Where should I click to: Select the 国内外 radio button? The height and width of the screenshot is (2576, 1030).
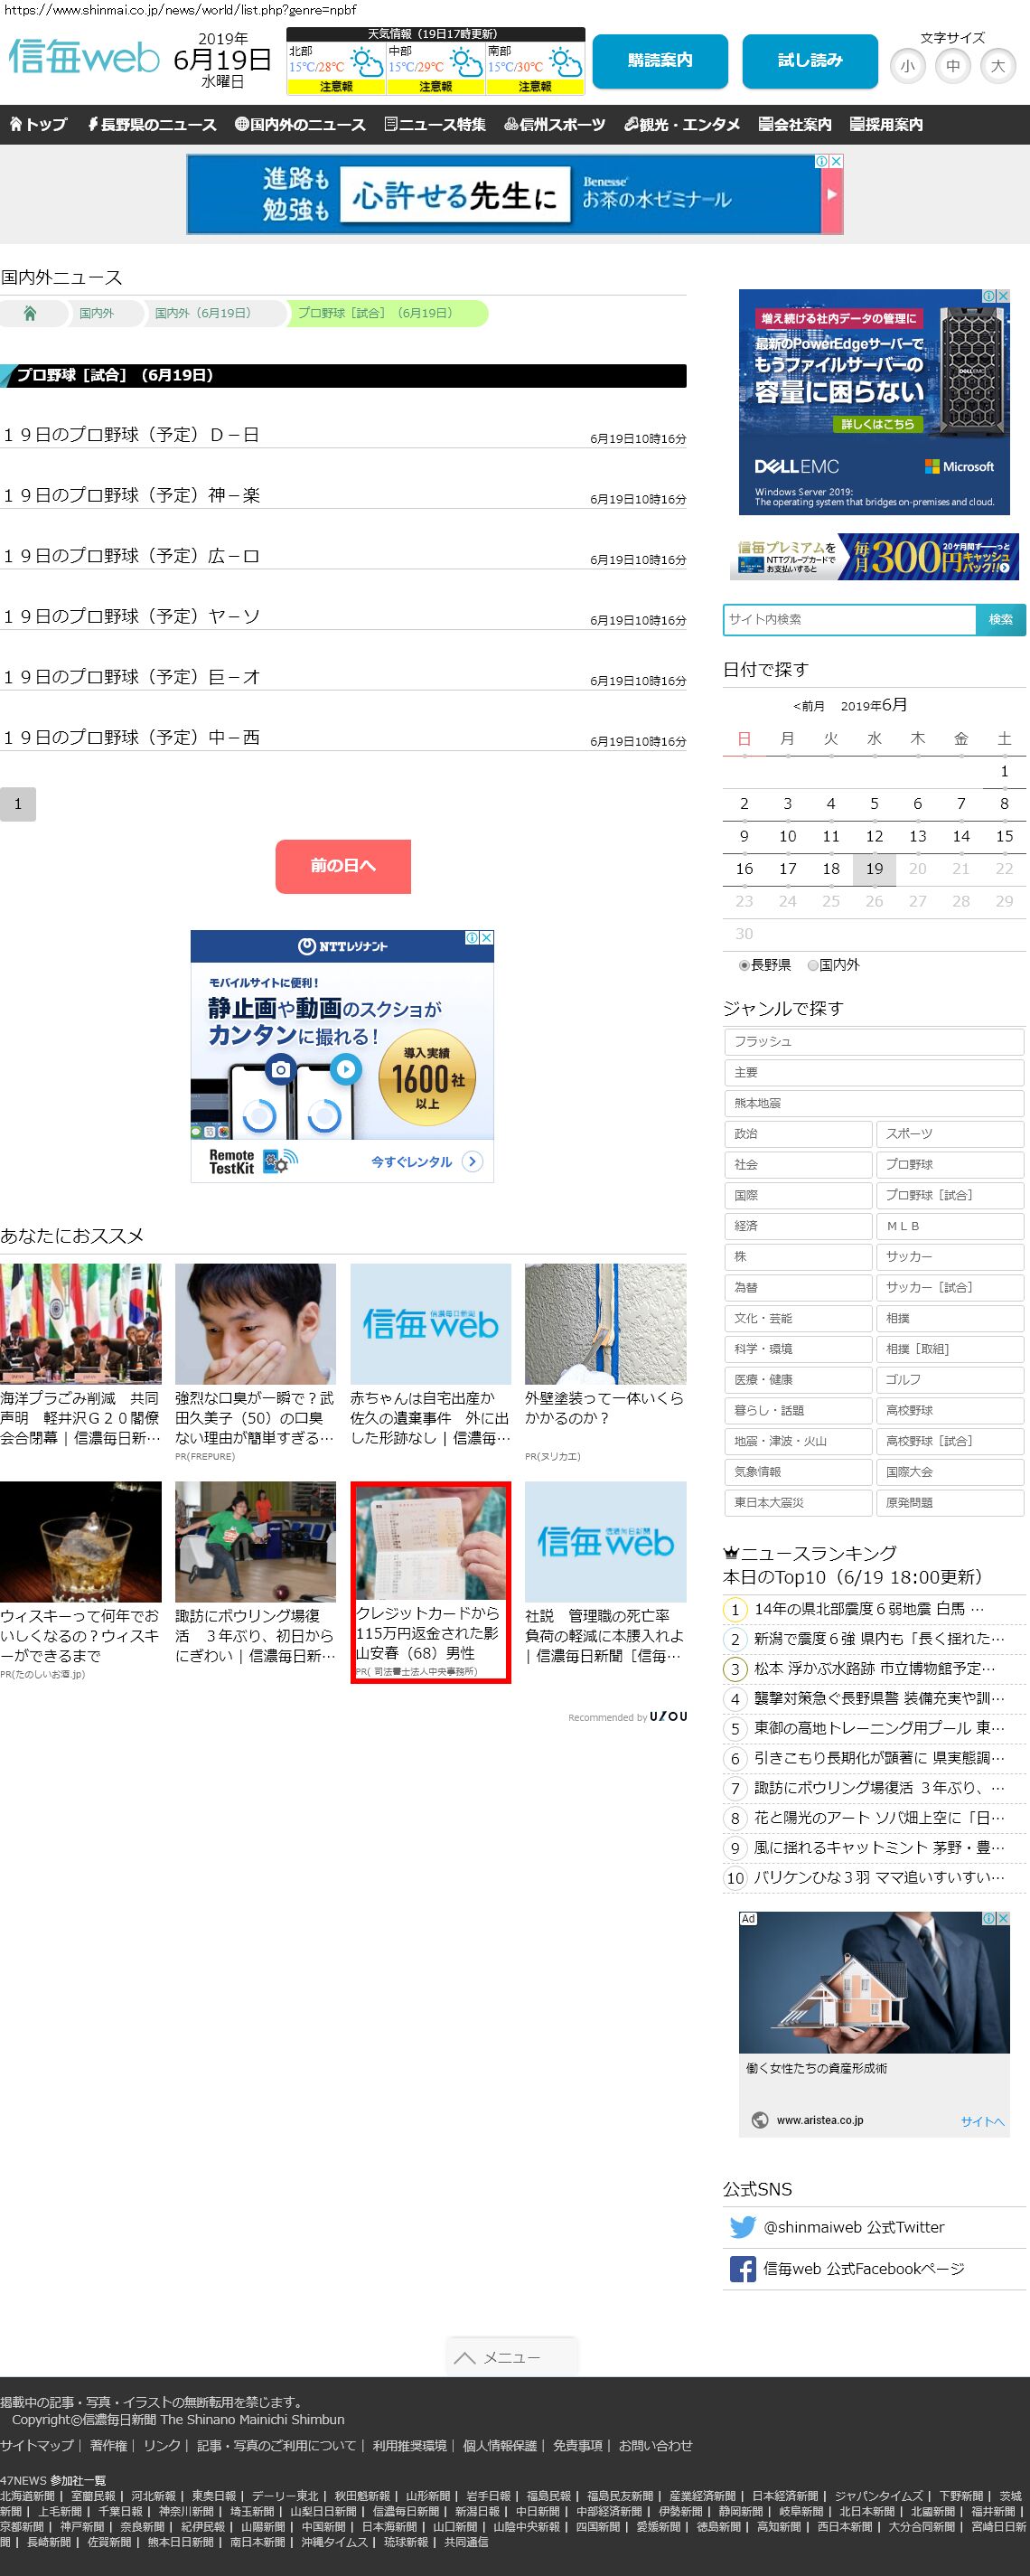pyautogui.click(x=813, y=965)
